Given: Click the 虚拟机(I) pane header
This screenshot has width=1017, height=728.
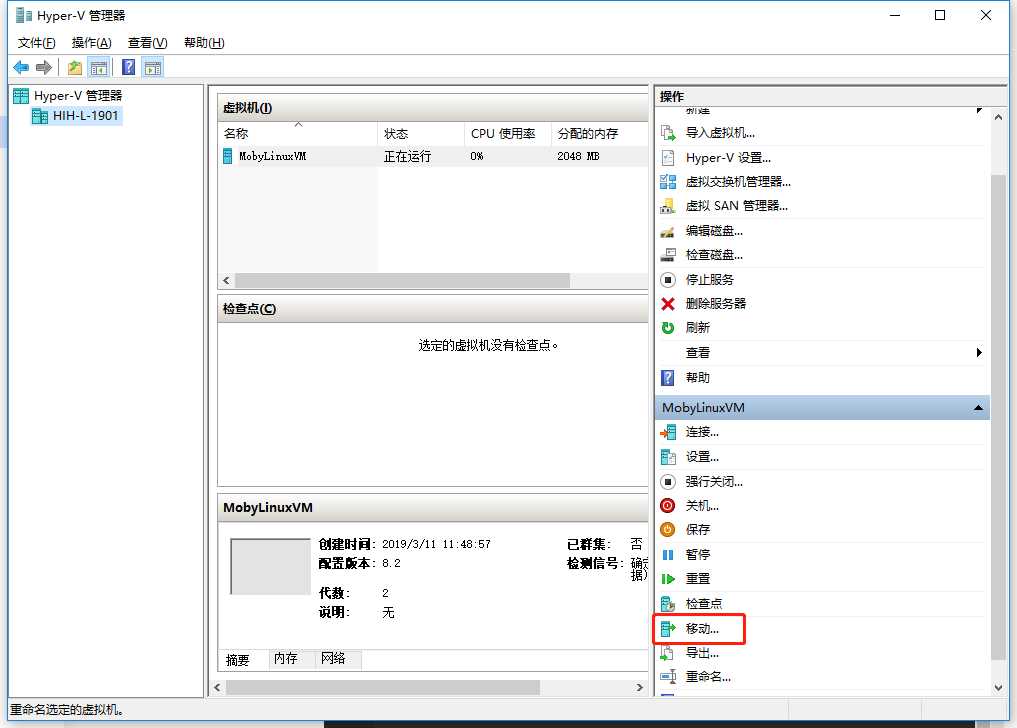Looking at the screenshot, I should click(x=433, y=108).
